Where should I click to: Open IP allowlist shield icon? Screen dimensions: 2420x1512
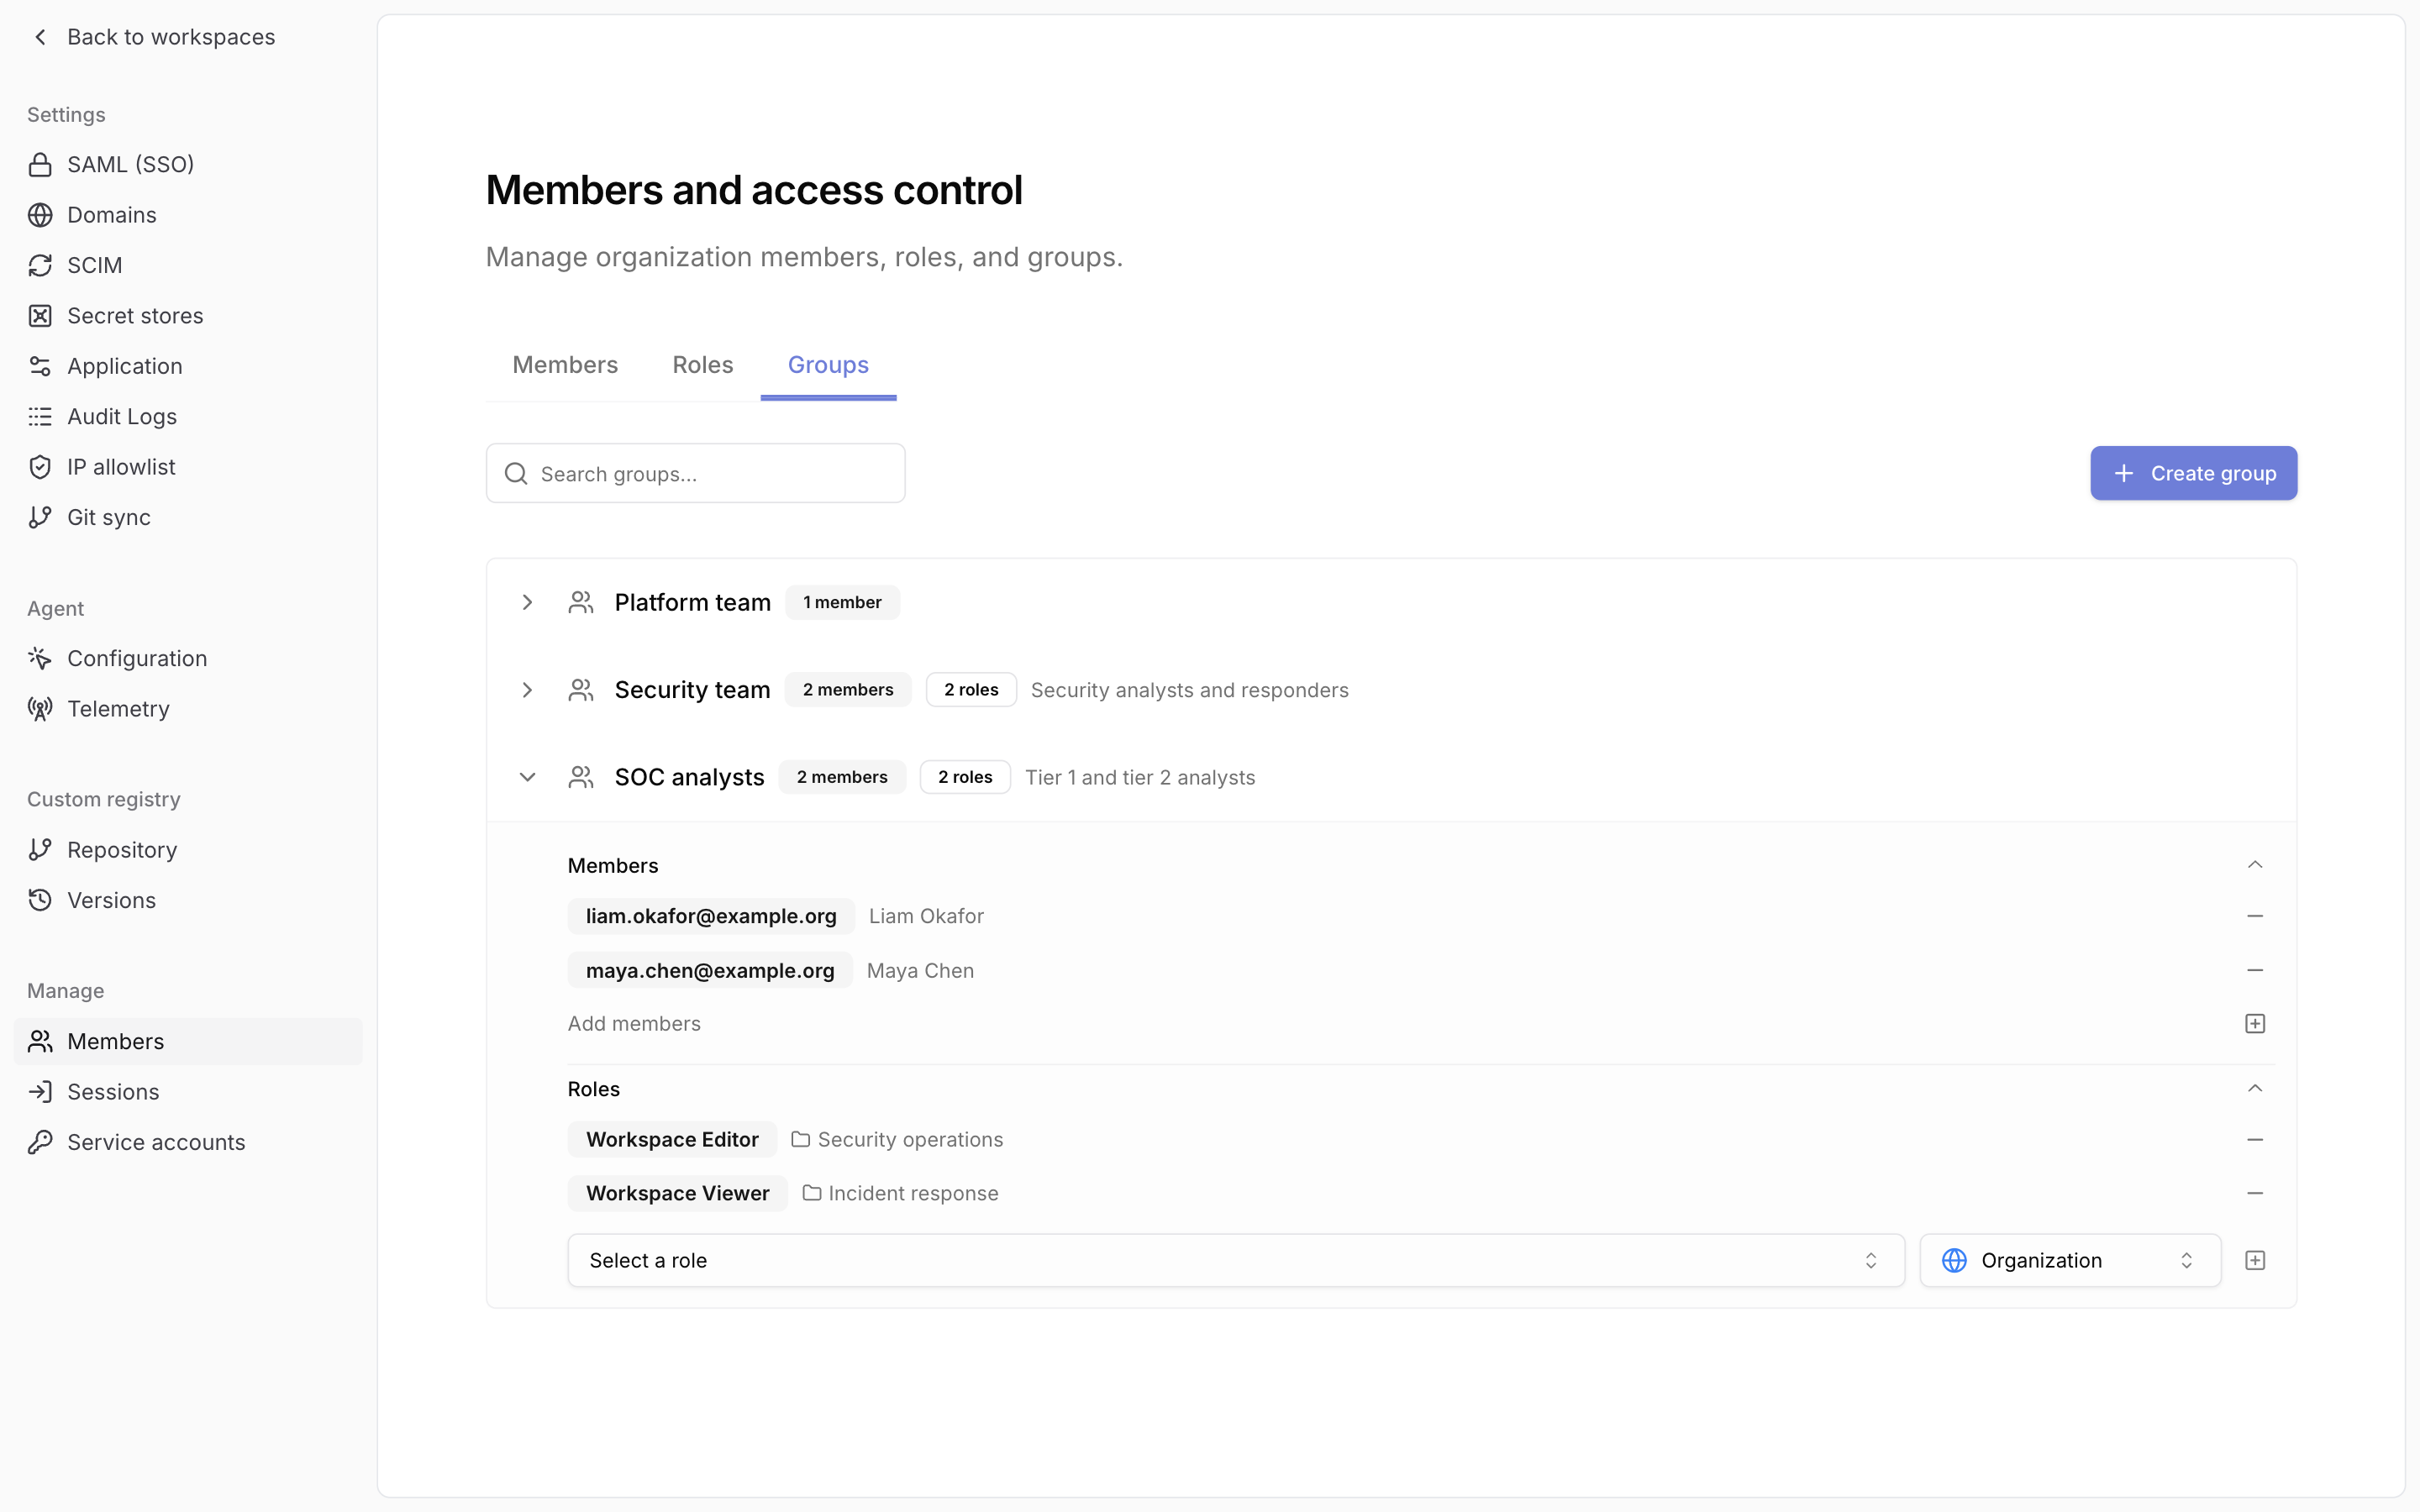pos(40,467)
